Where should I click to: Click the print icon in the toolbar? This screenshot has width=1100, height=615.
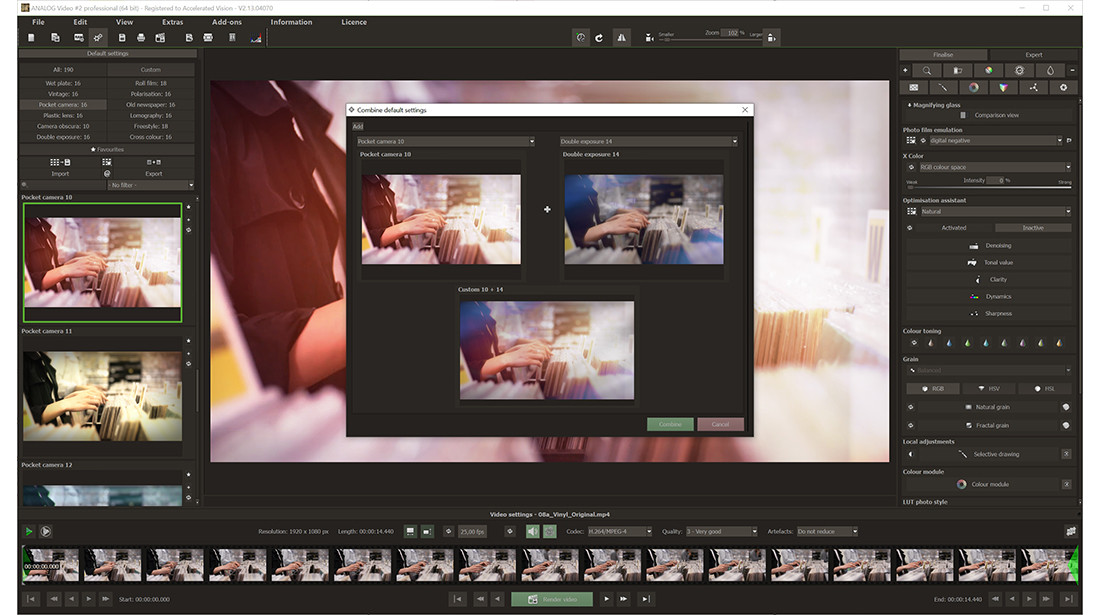141,38
